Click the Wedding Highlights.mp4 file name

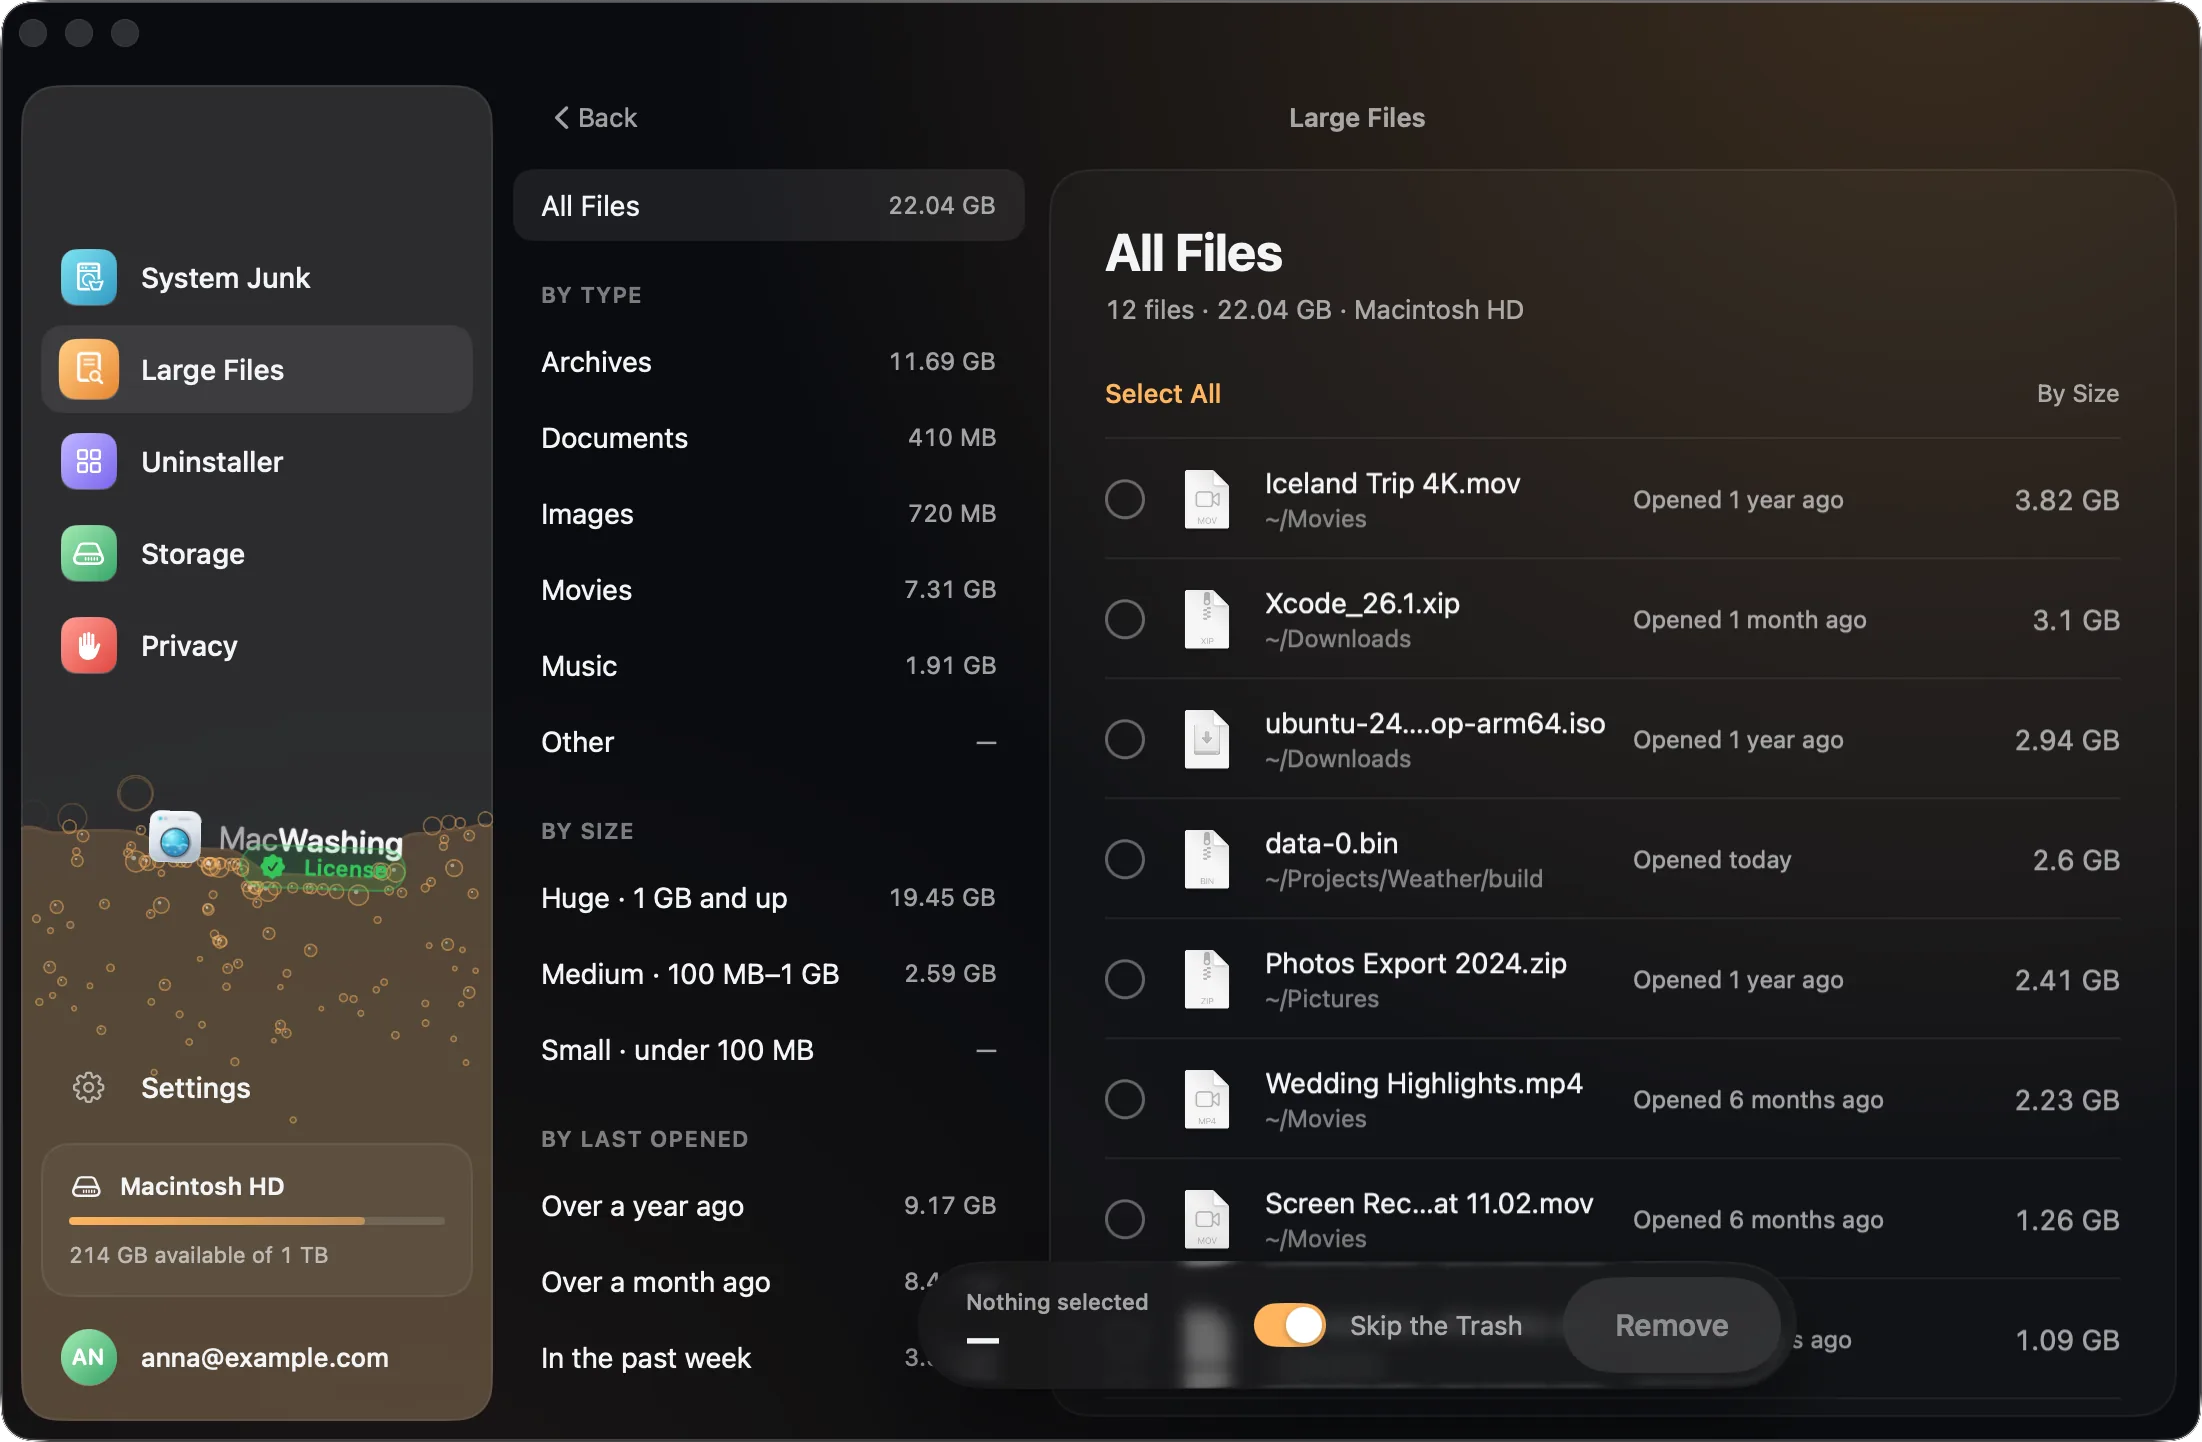click(1424, 1084)
